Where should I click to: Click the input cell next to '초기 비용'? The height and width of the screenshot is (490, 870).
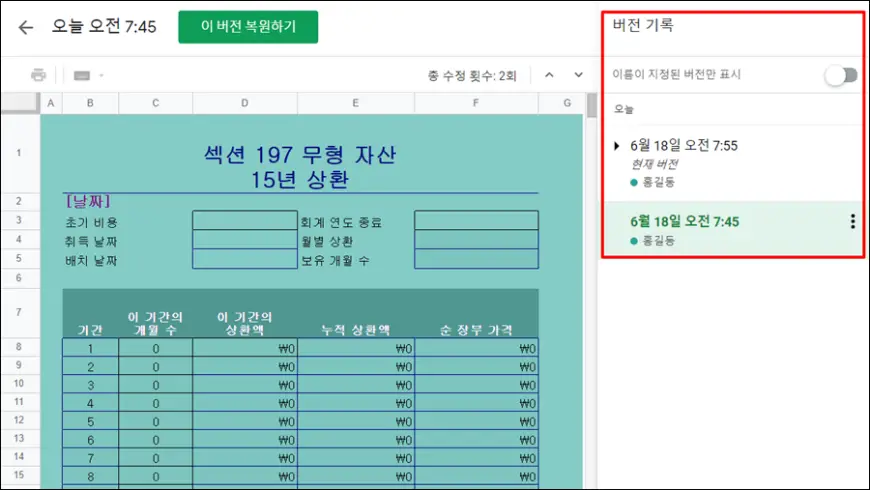(243, 221)
